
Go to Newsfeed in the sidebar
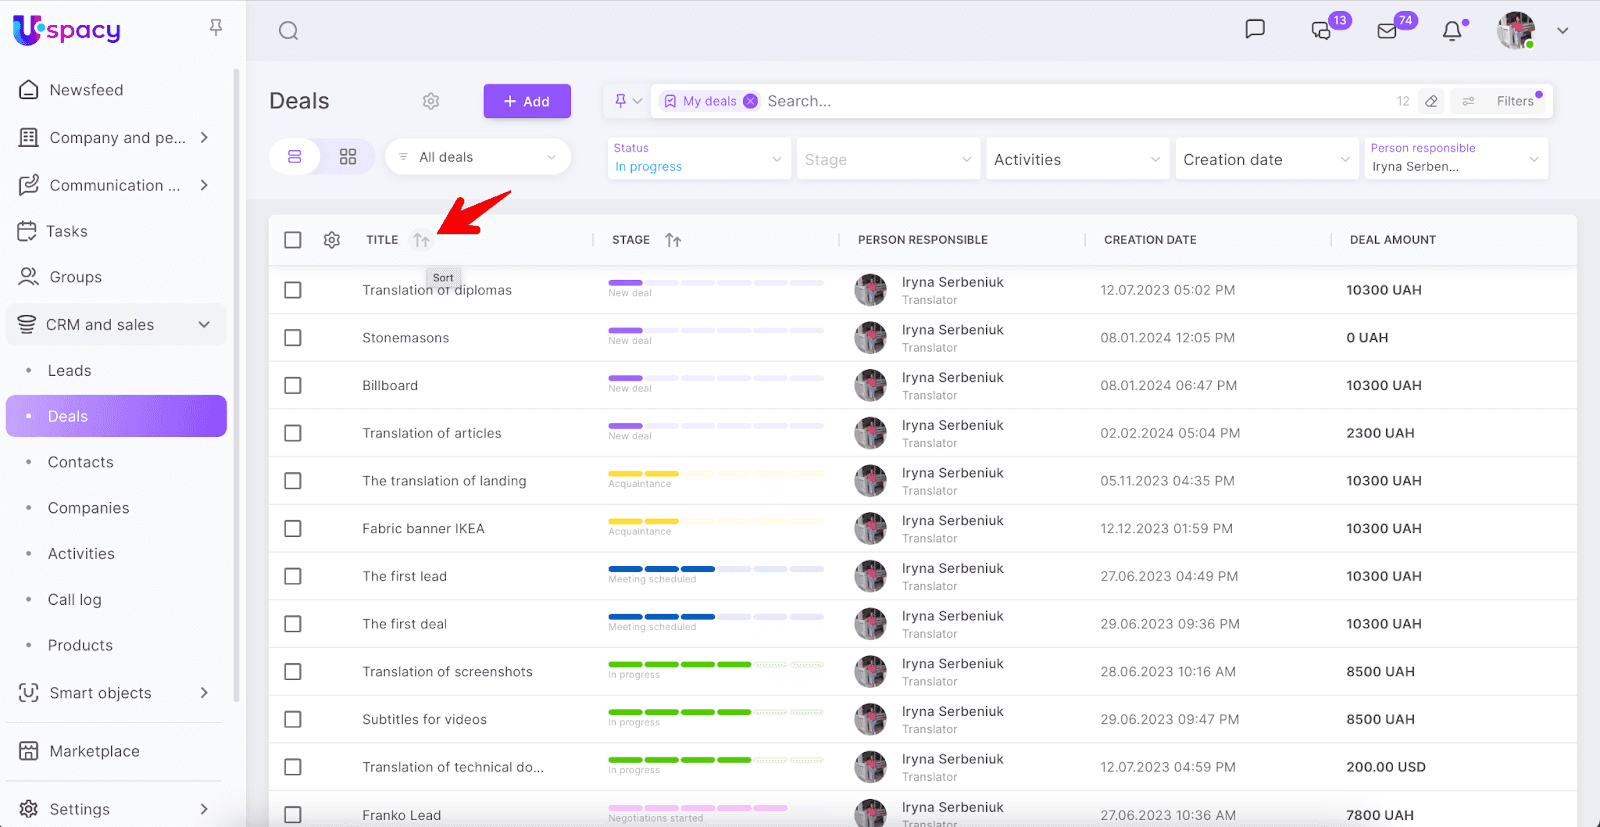pos(86,90)
